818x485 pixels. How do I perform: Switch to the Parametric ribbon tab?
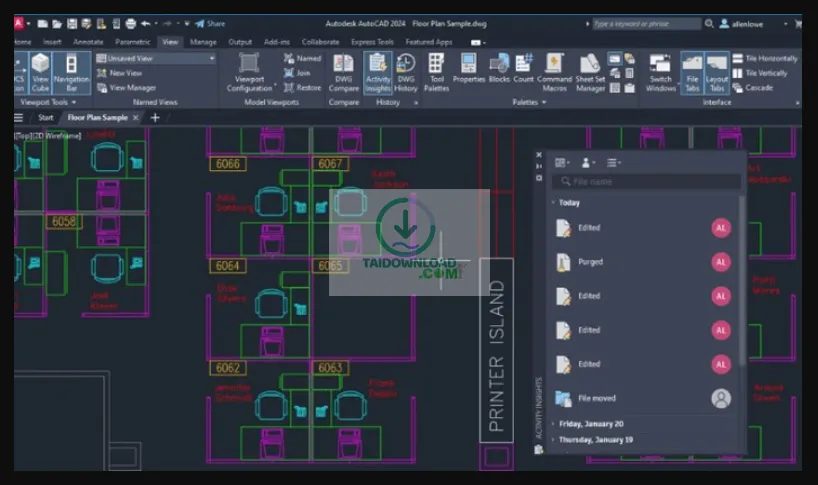[133, 42]
